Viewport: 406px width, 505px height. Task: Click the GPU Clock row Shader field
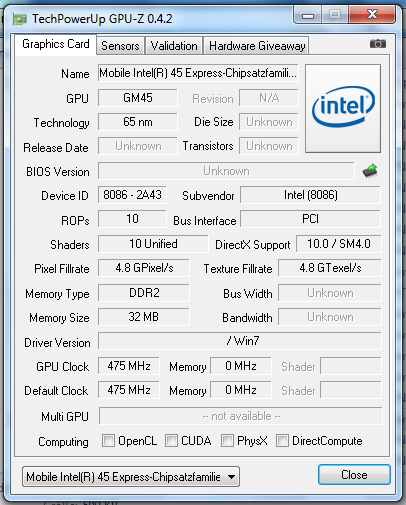[351, 366]
